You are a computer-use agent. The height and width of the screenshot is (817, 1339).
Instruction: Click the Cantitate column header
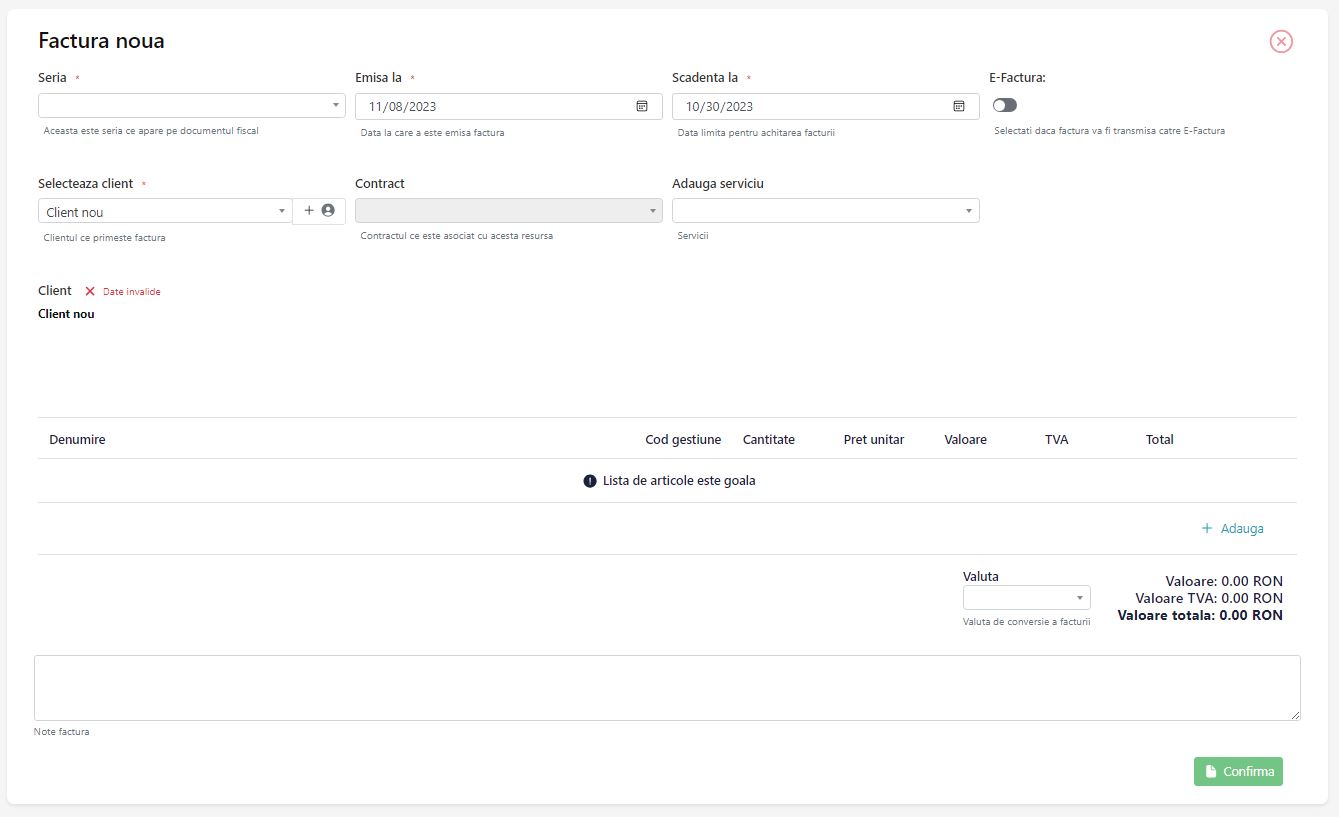[769, 440]
